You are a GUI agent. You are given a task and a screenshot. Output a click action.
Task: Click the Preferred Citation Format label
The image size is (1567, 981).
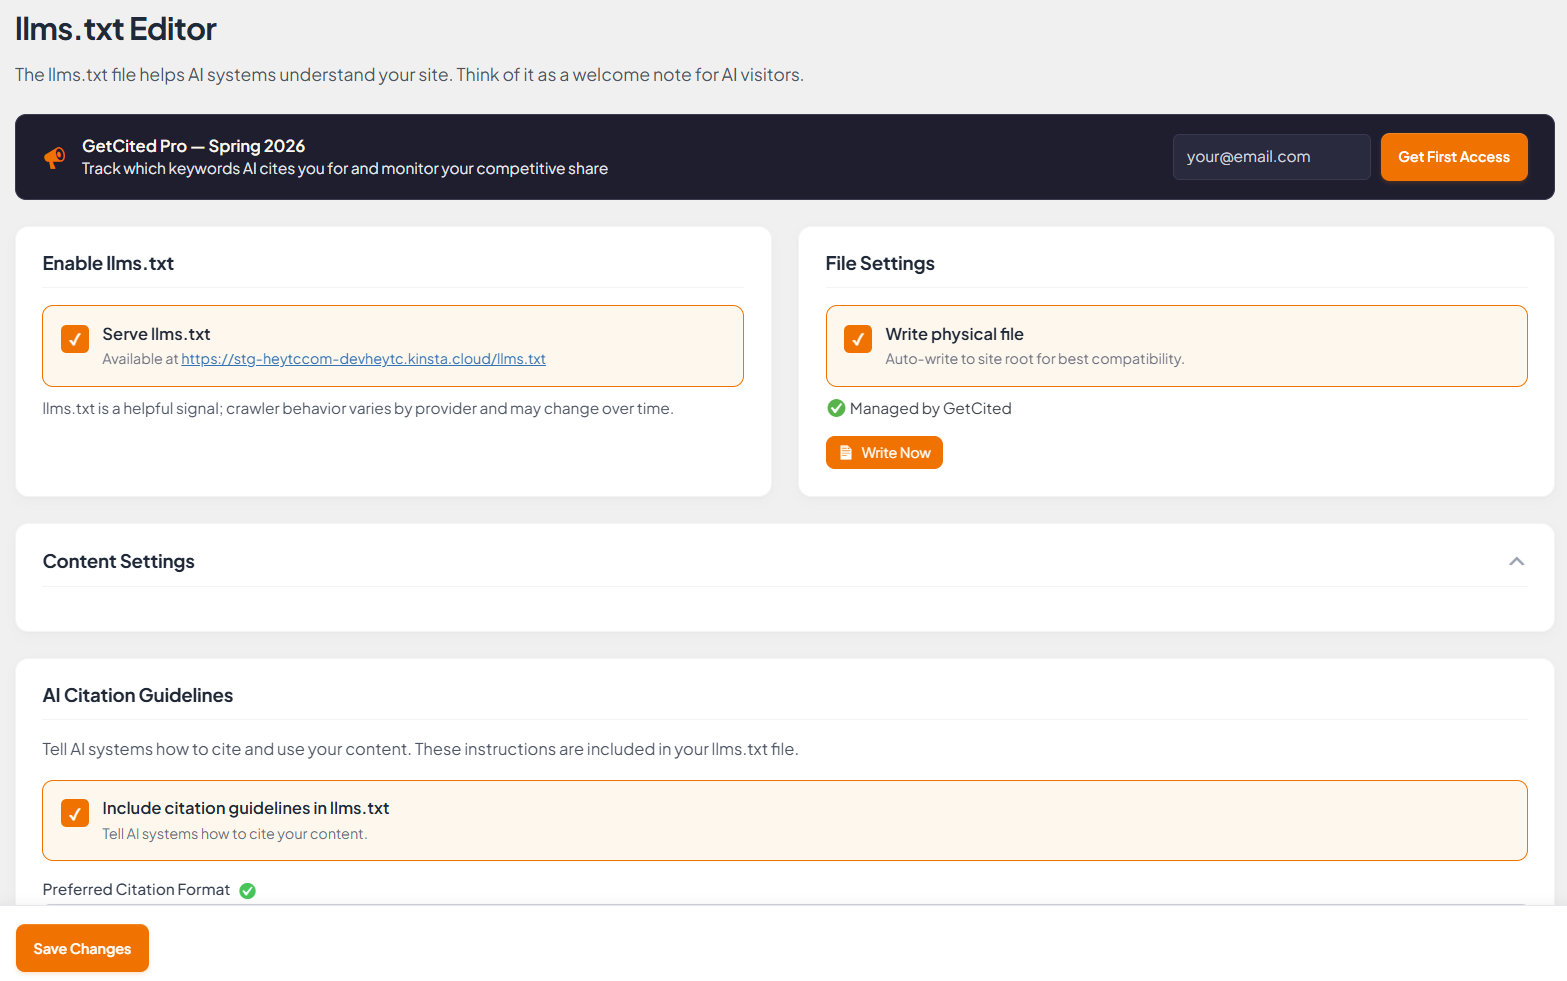point(136,890)
